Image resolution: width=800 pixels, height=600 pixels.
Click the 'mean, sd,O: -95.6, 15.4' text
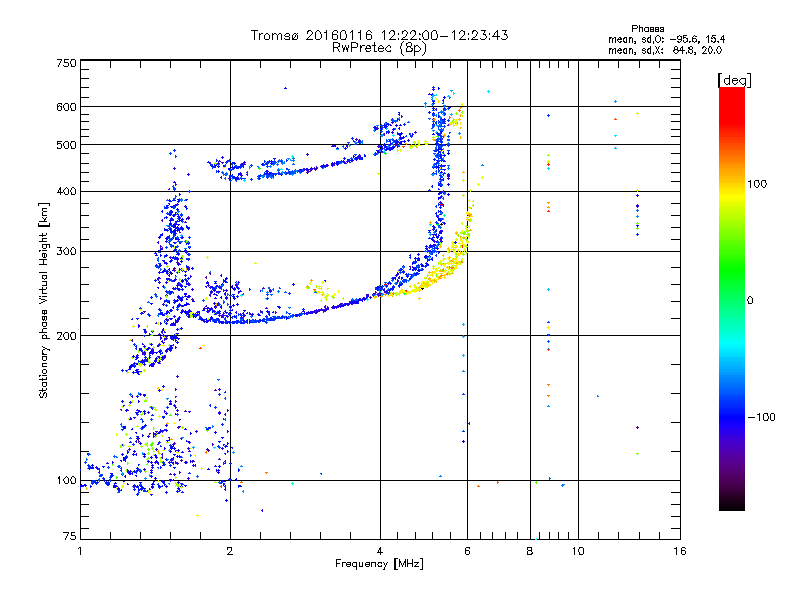coord(666,39)
